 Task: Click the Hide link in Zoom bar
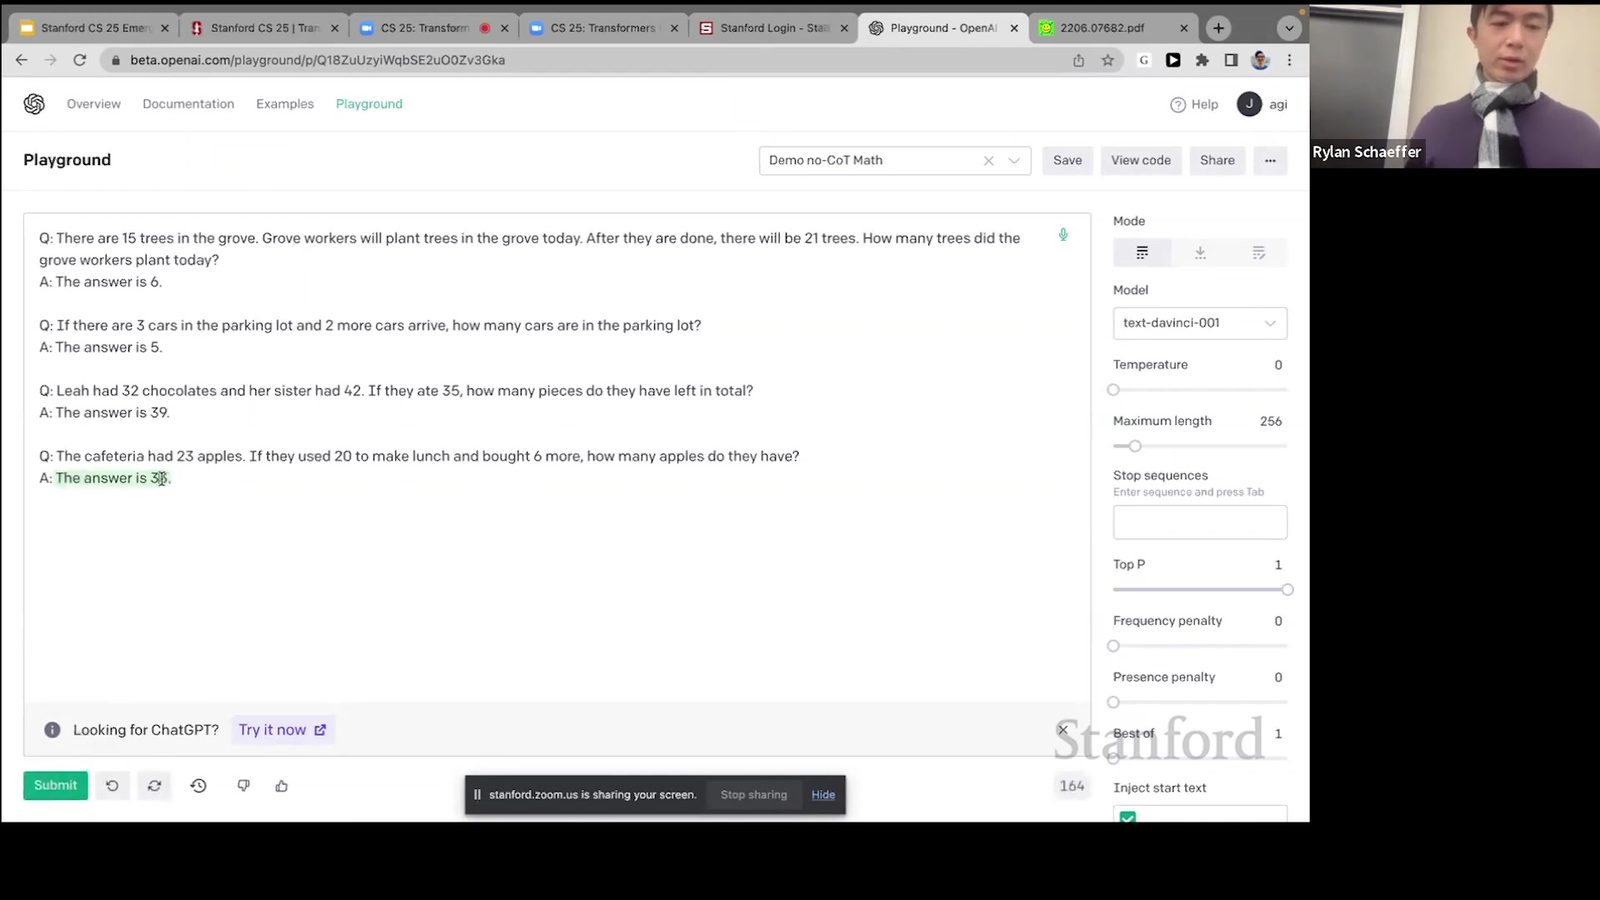point(823,795)
